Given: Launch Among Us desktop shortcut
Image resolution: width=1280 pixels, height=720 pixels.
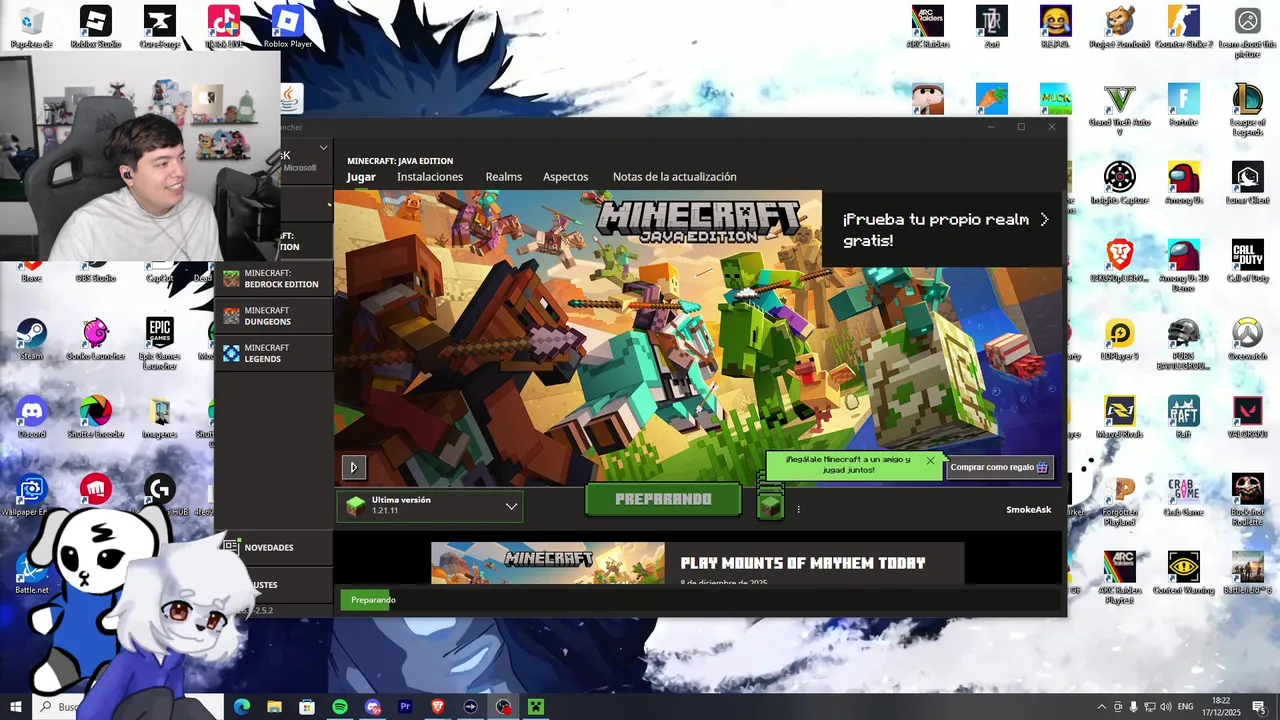Looking at the screenshot, I should 1184,183.
